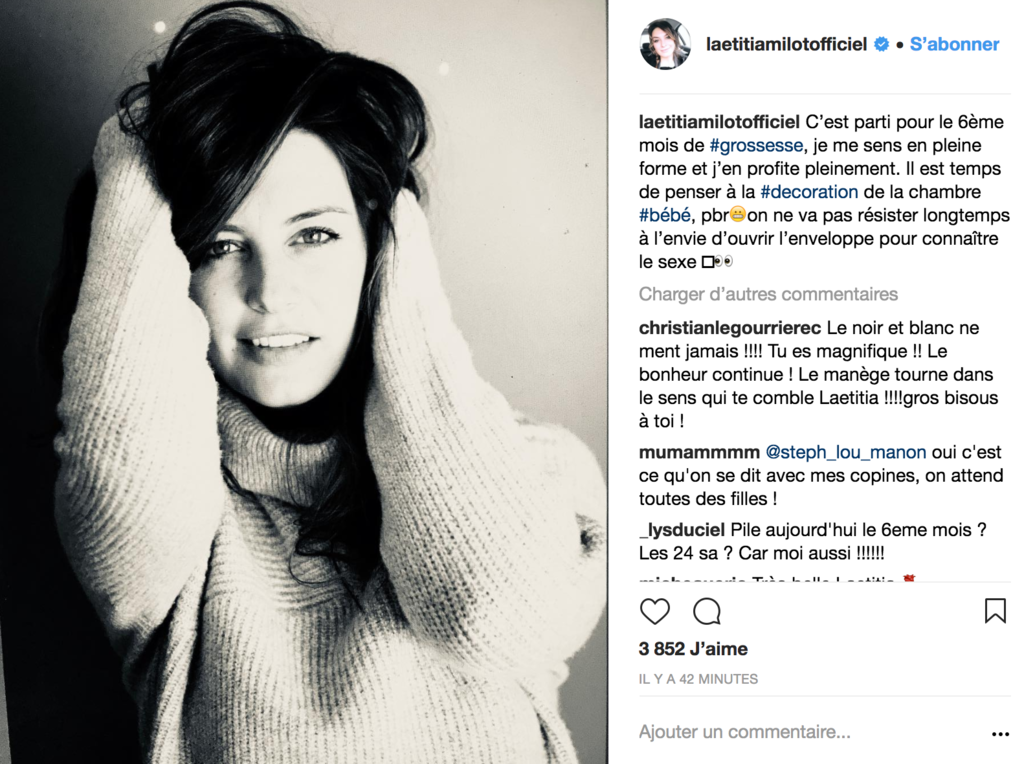The image size is (1024, 764).
Task: Expand Charger d'autres commentaires
Action: pyautogui.click(x=768, y=294)
